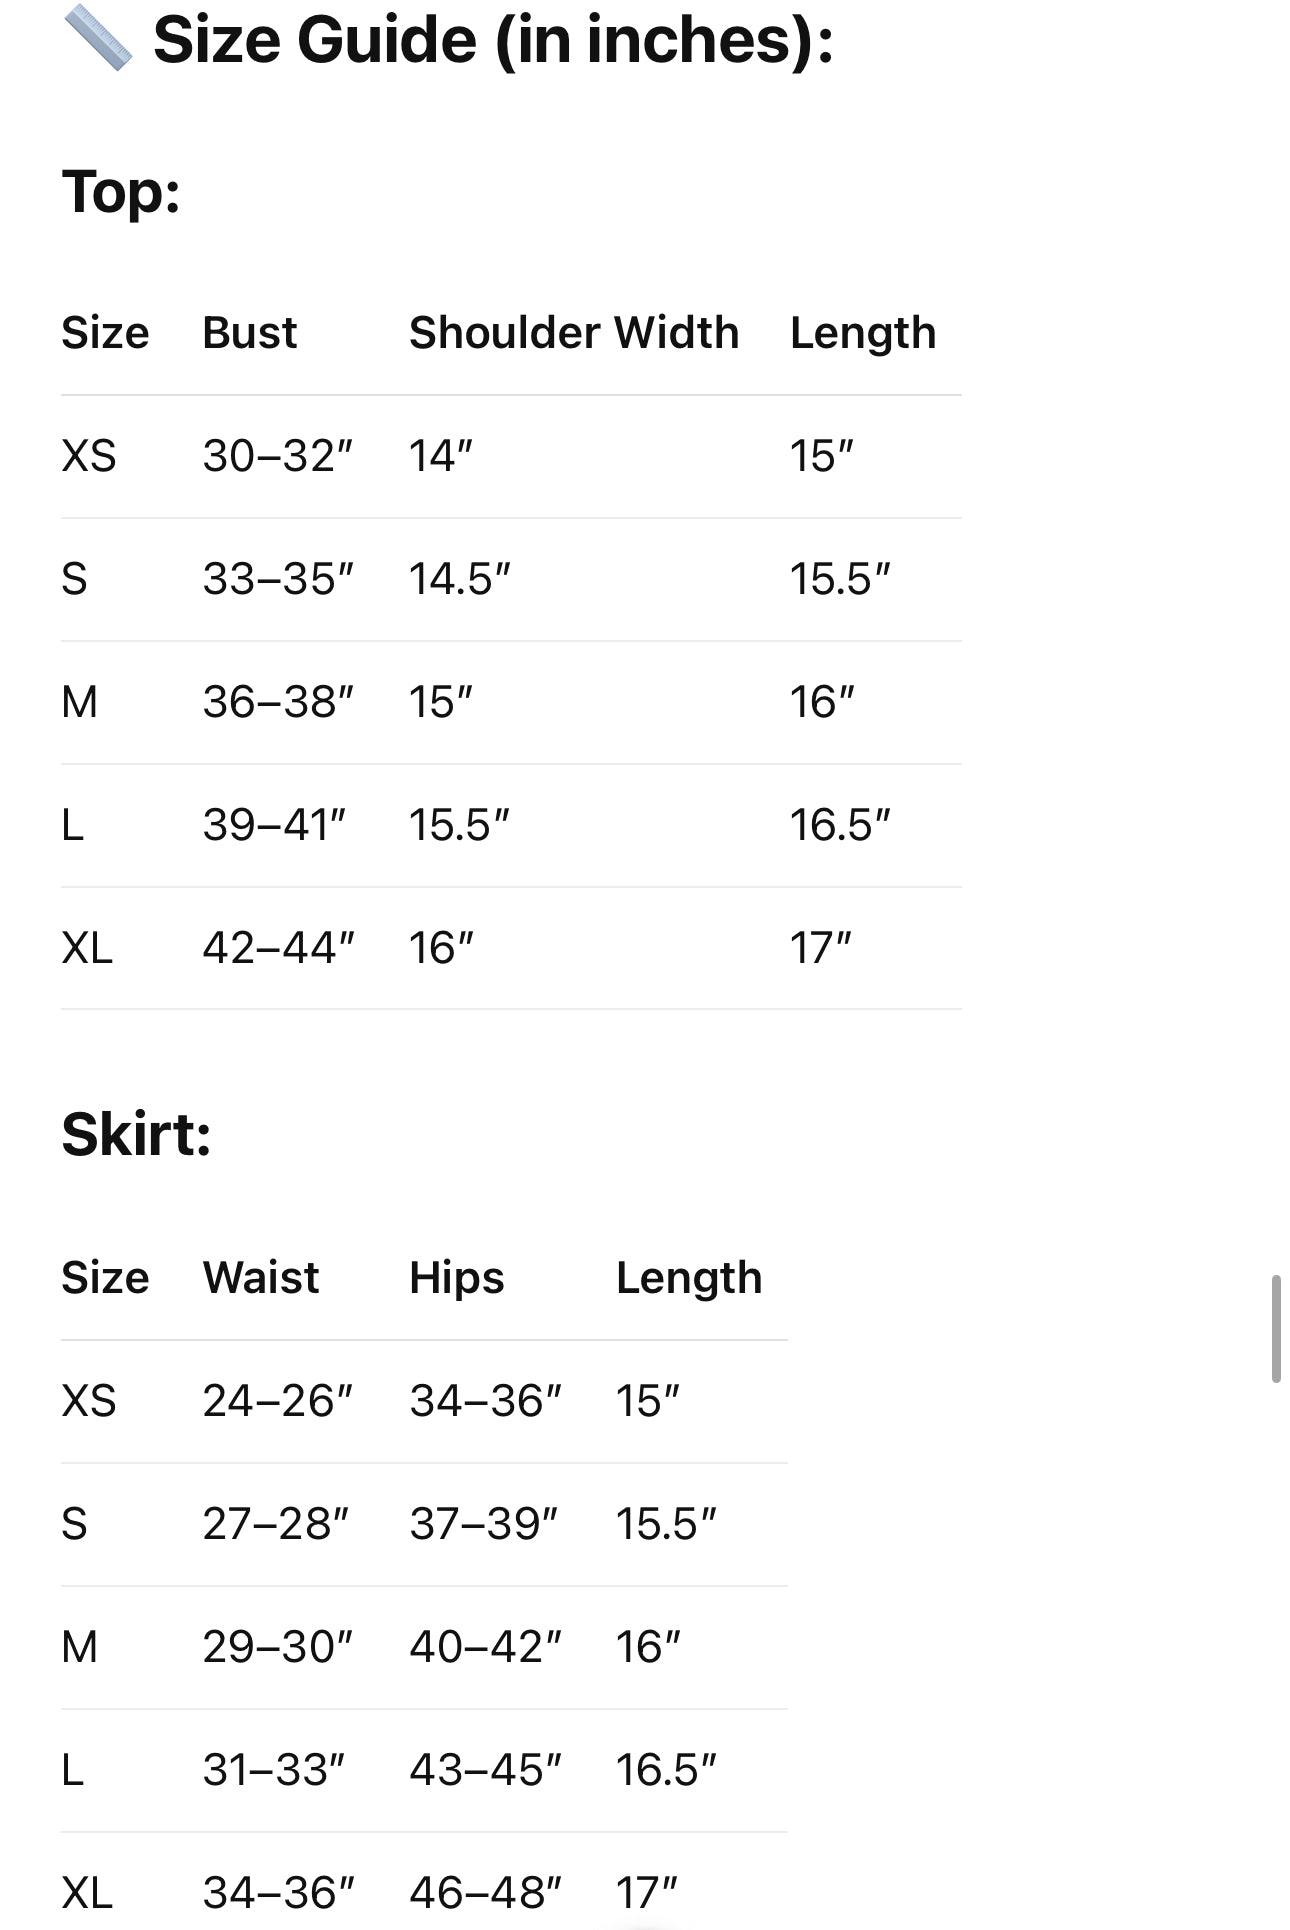
Task: Click the Shoulder Width column header
Action: [x=574, y=332]
